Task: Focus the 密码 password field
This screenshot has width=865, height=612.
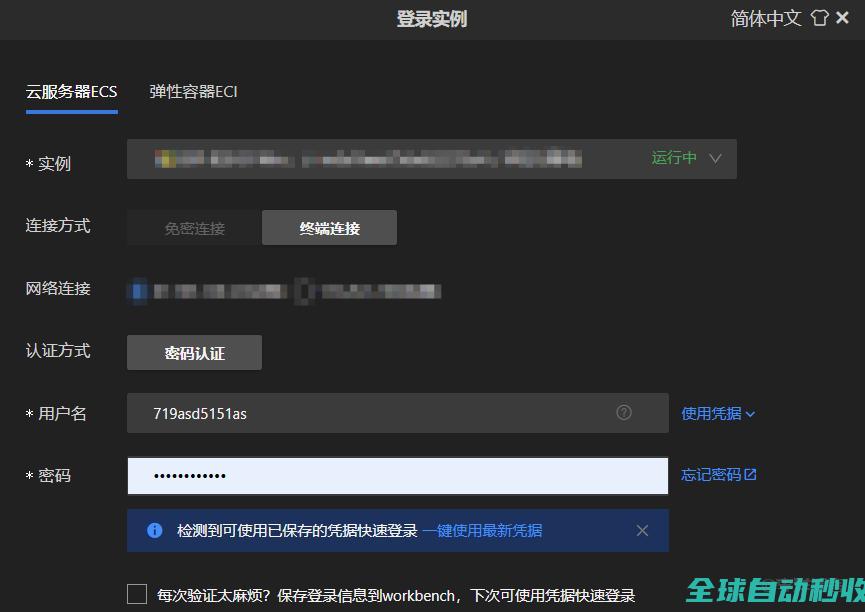Action: point(397,475)
